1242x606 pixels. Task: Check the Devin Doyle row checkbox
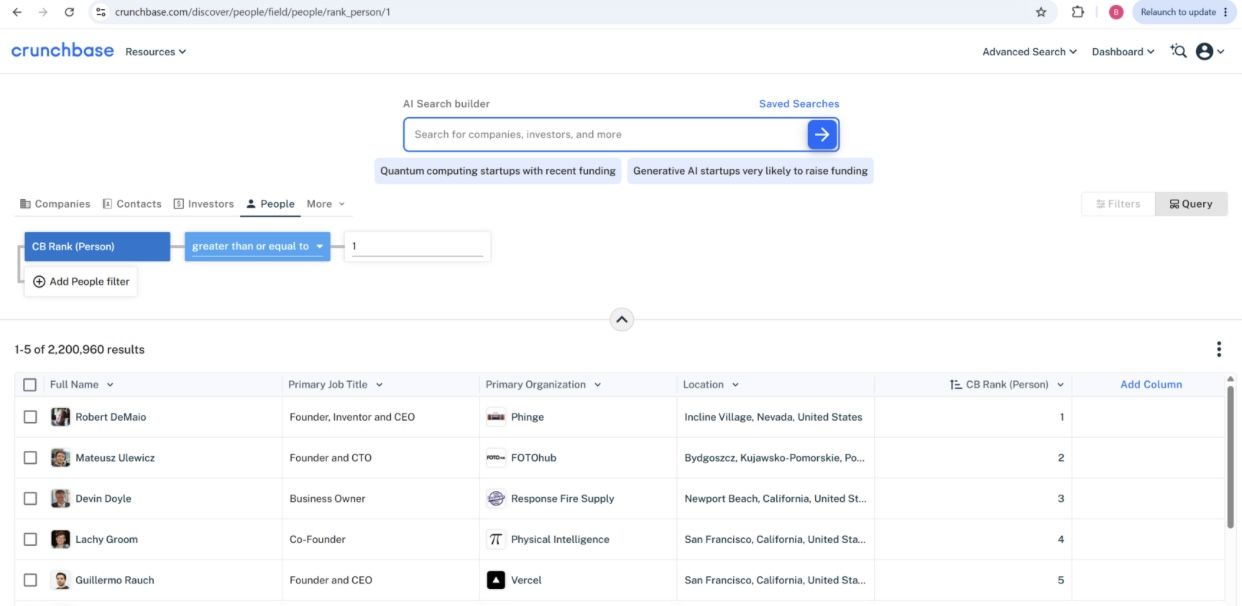tap(30, 498)
